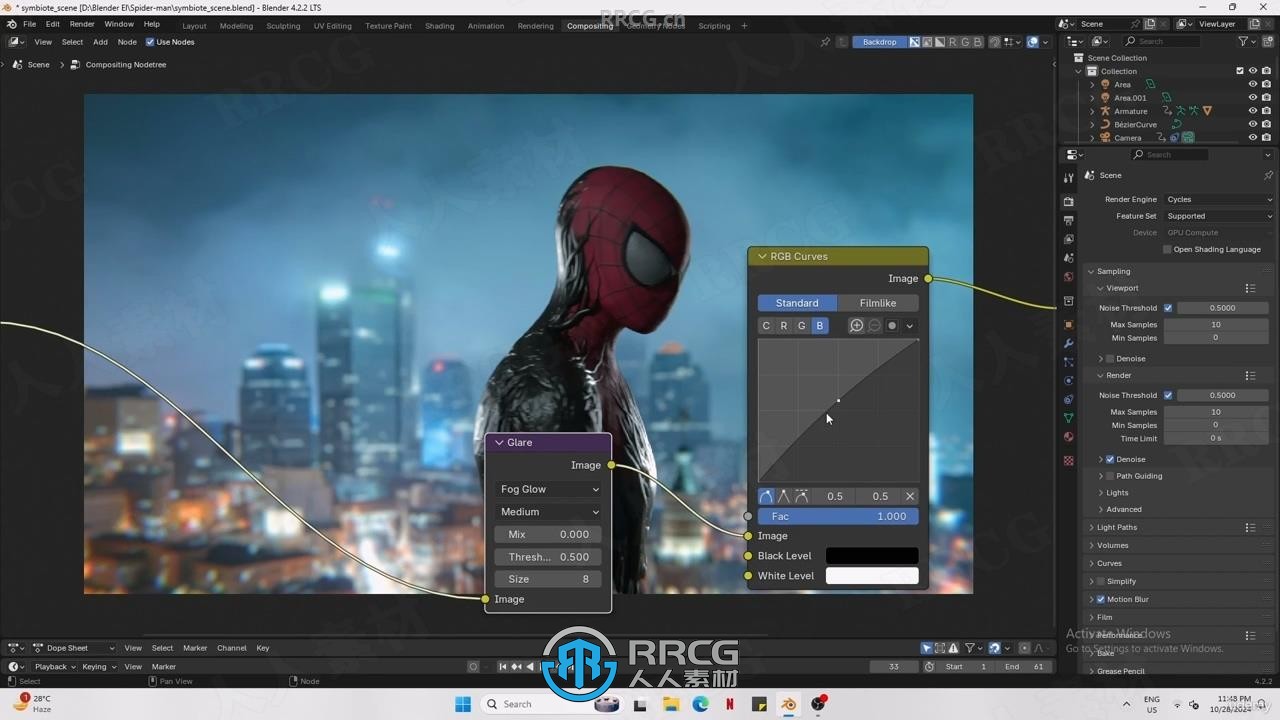1280x720 pixels.
Task: Open the File menu
Action: (x=29, y=24)
